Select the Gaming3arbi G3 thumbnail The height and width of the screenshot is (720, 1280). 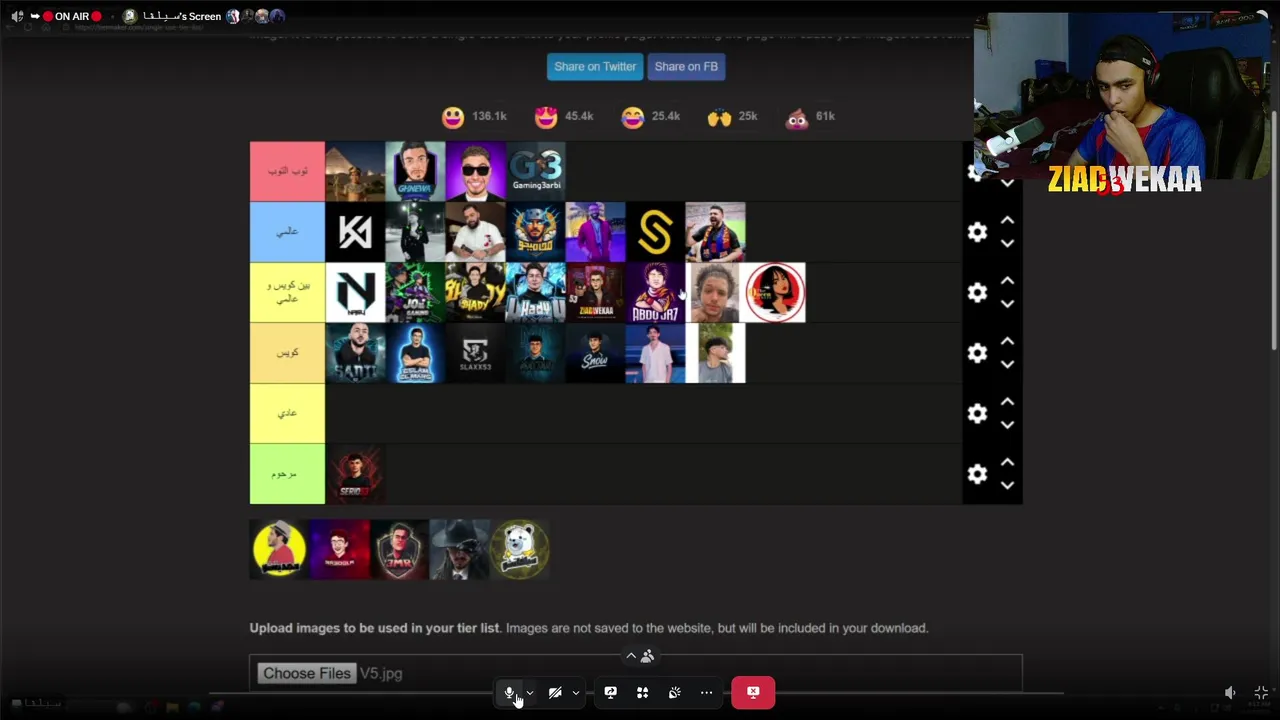536,171
